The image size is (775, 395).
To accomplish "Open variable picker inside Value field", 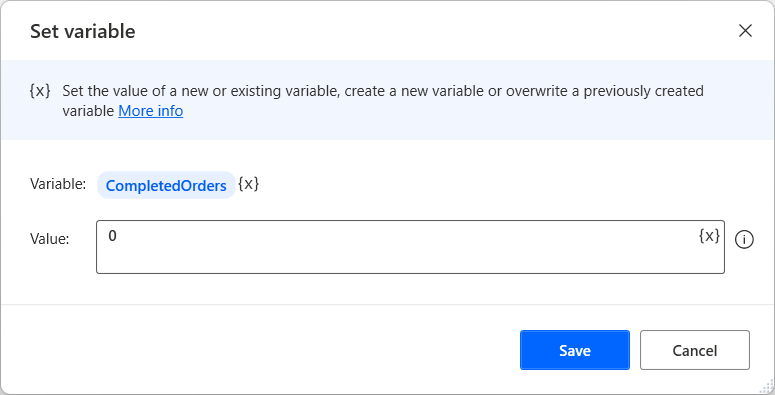I will [x=709, y=236].
